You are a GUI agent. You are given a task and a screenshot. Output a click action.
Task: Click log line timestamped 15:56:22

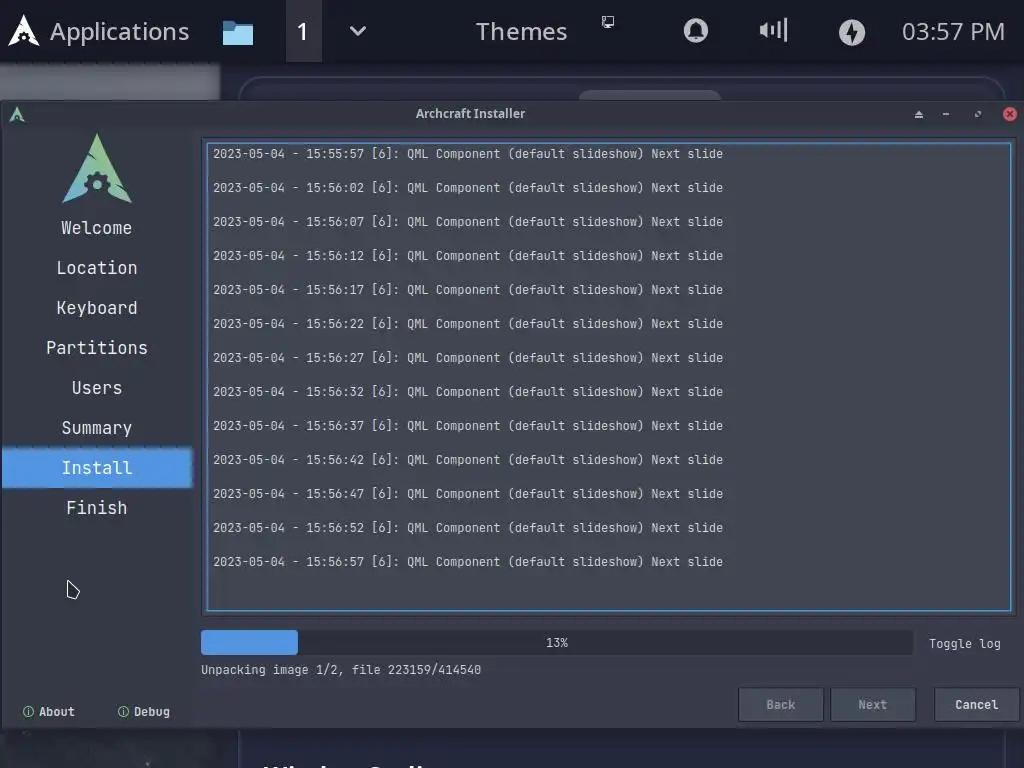click(x=468, y=324)
